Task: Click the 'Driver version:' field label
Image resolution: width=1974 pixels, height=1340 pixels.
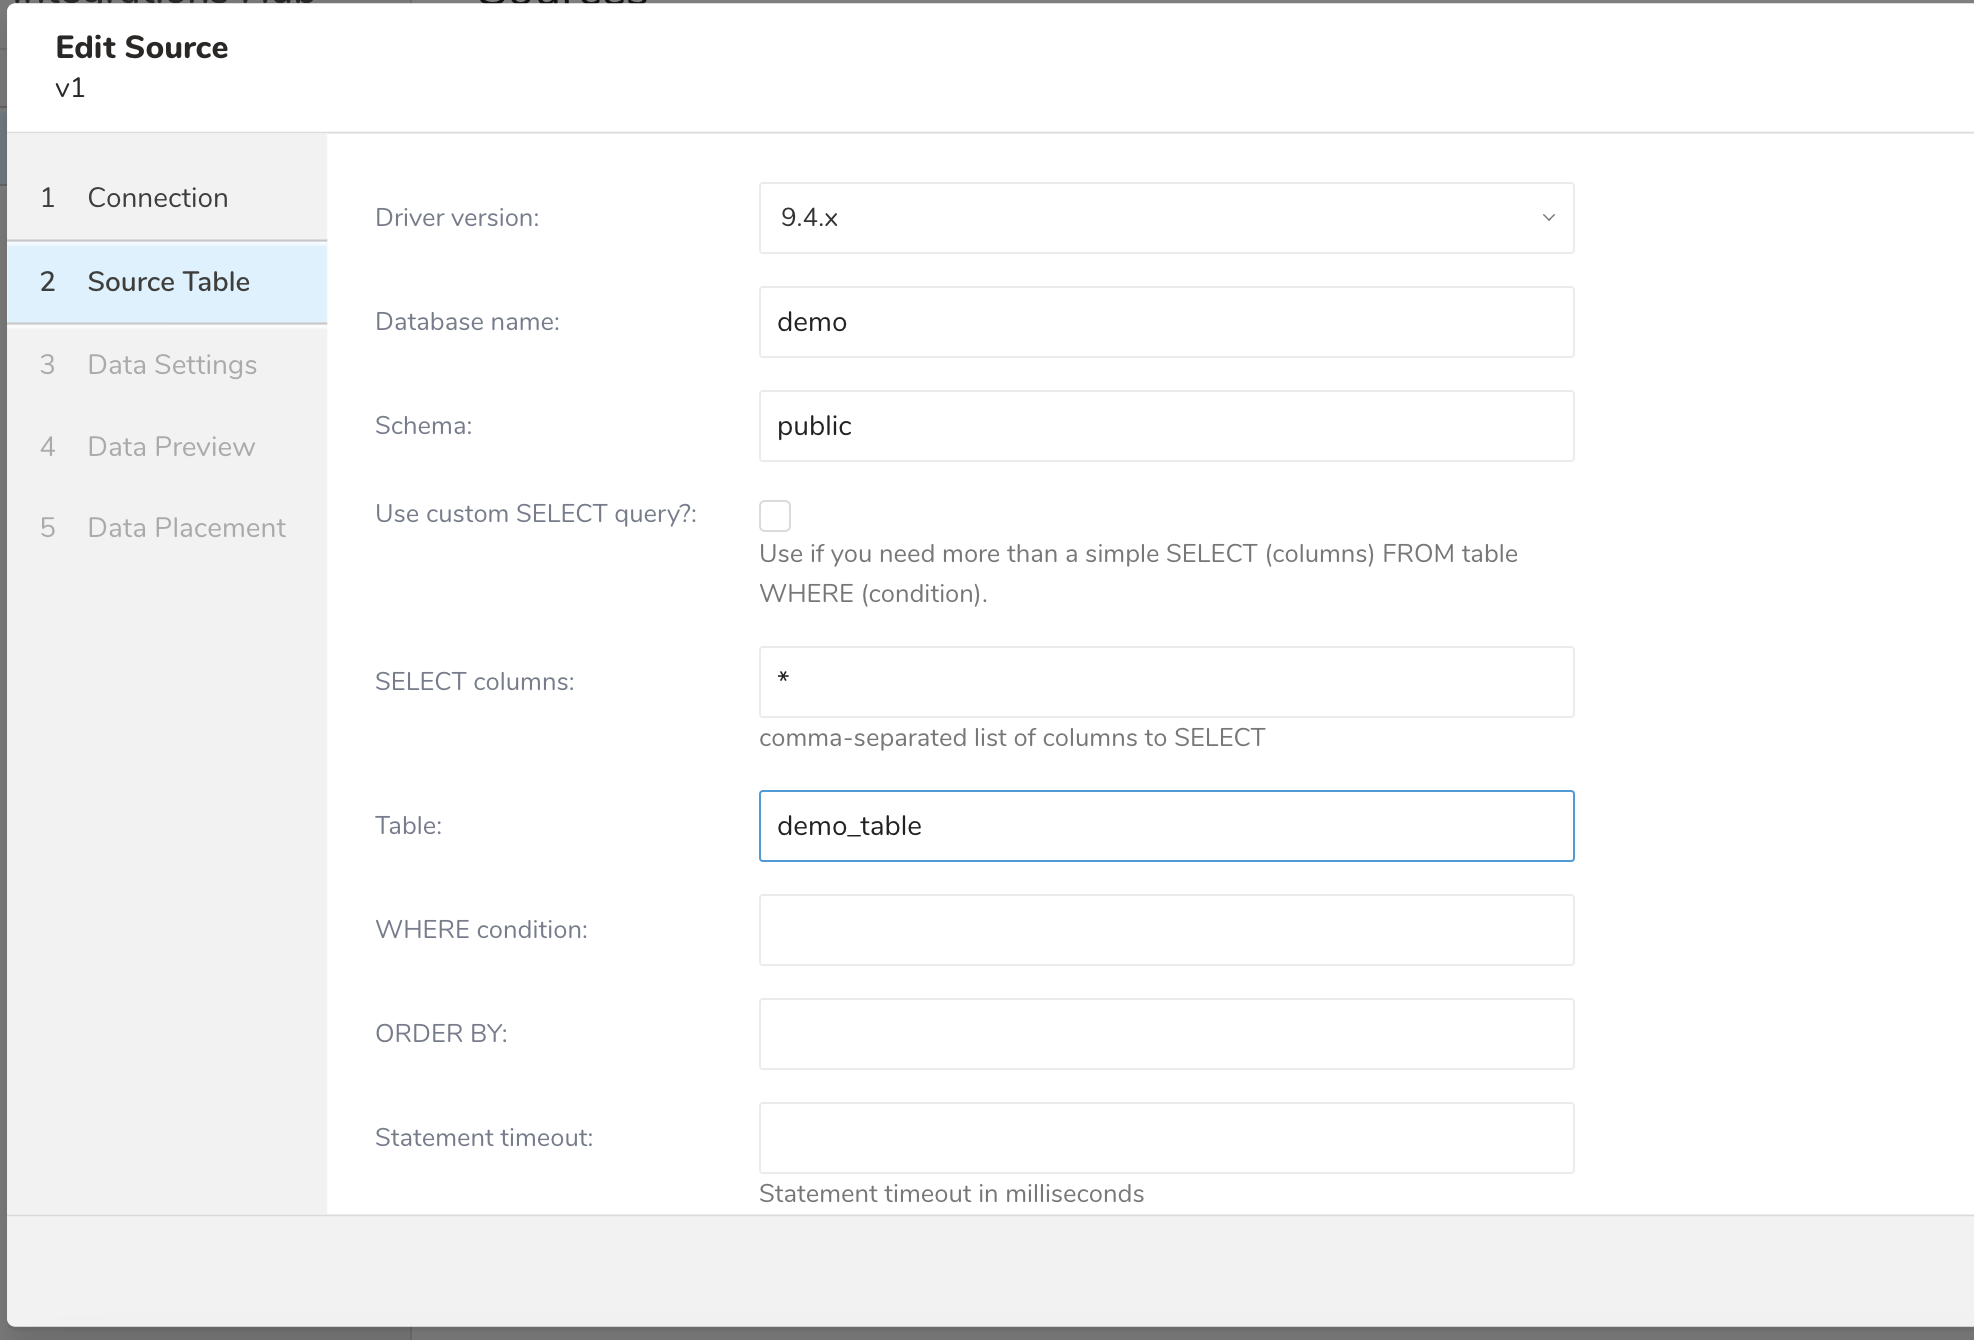Action: (457, 218)
